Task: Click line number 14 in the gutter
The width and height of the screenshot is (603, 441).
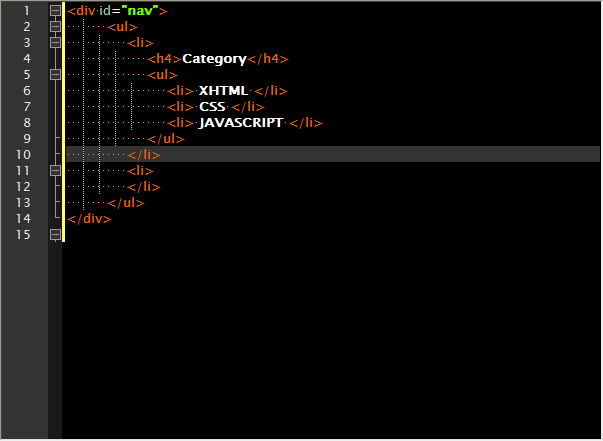Action: (x=23, y=218)
